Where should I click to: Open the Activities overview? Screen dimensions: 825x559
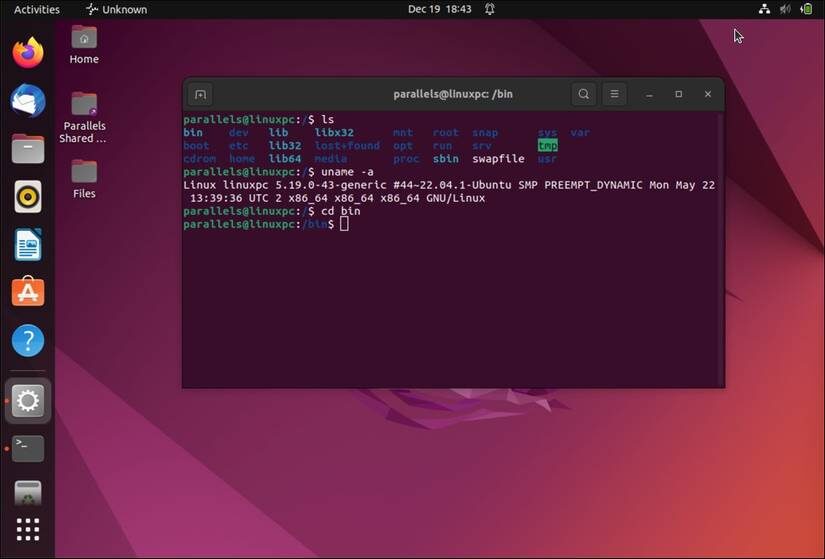tap(37, 9)
